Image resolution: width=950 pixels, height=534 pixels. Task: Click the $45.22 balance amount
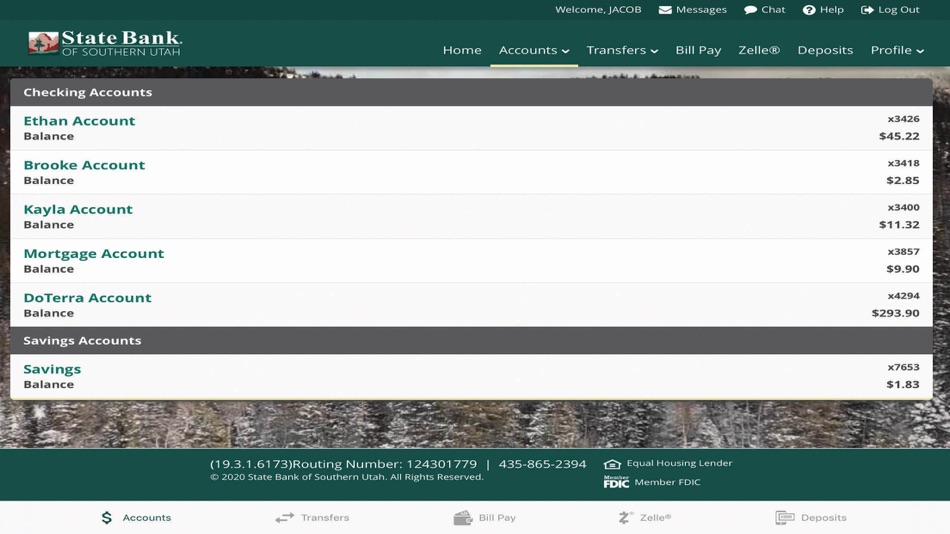(899, 136)
